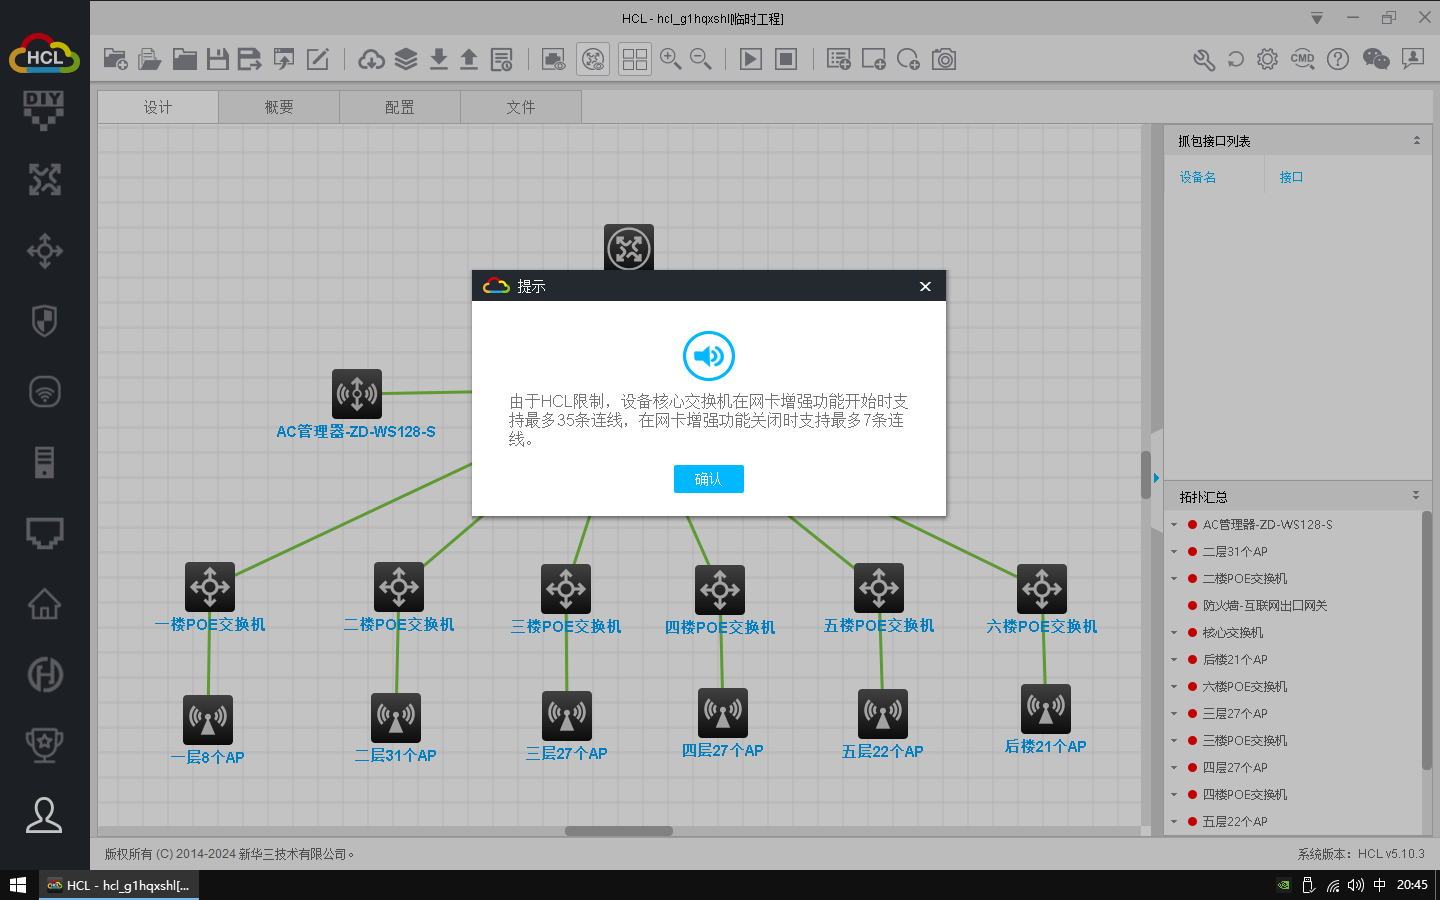Click the save-as disk with arrow icon
The height and width of the screenshot is (900, 1440).
click(249, 59)
